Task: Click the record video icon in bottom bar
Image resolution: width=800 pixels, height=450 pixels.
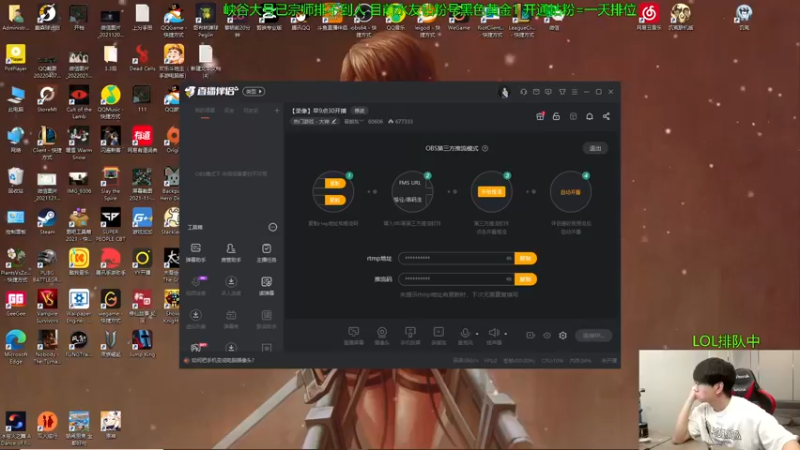Action: [x=531, y=335]
